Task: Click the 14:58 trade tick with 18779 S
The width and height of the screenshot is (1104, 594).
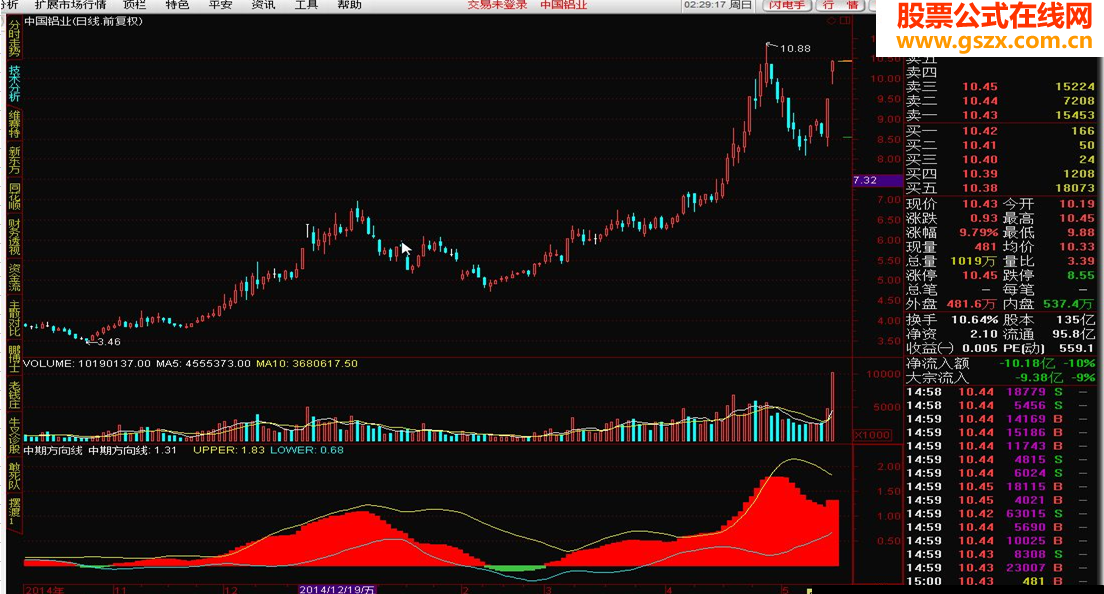Action: point(1000,392)
